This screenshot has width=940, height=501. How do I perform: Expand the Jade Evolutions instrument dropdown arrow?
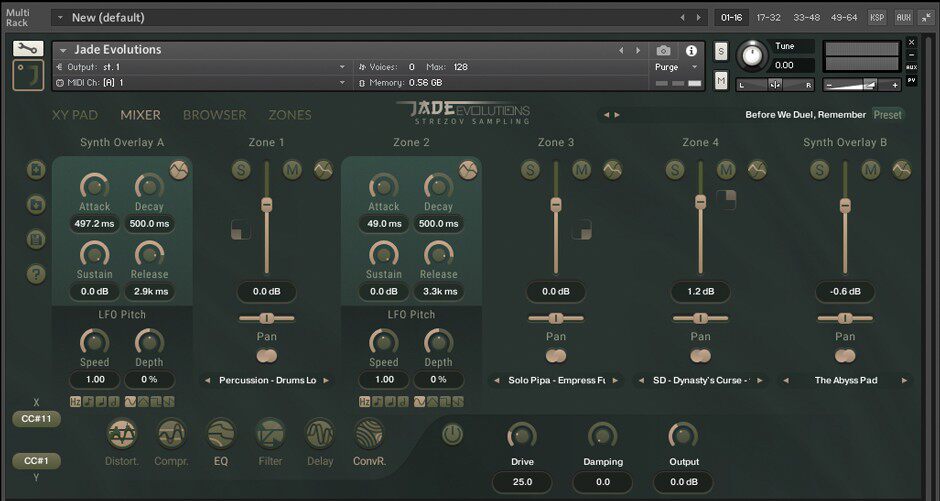click(x=63, y=50)
